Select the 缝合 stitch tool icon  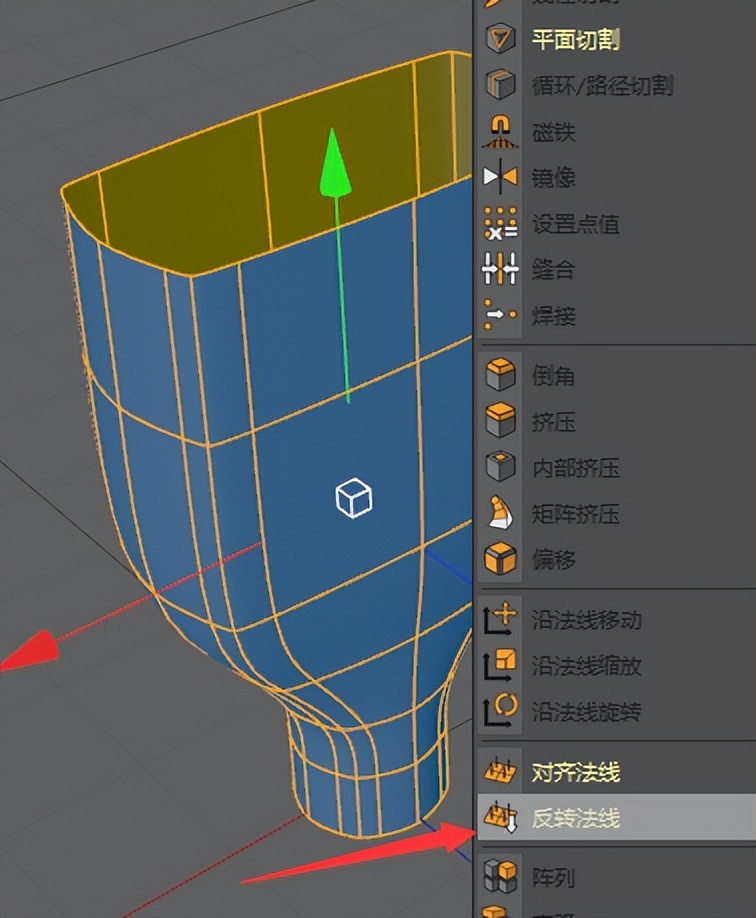point(500,269)
